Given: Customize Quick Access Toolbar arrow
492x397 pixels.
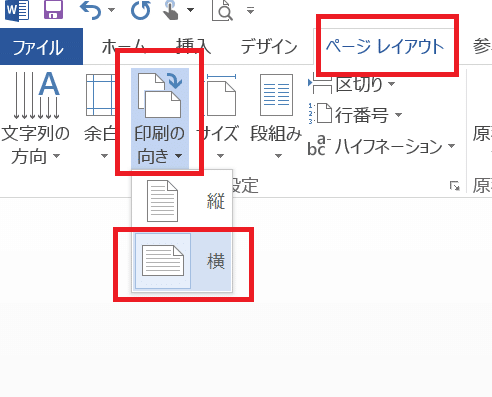Looking at the screenshot, I should coord(250,10).
